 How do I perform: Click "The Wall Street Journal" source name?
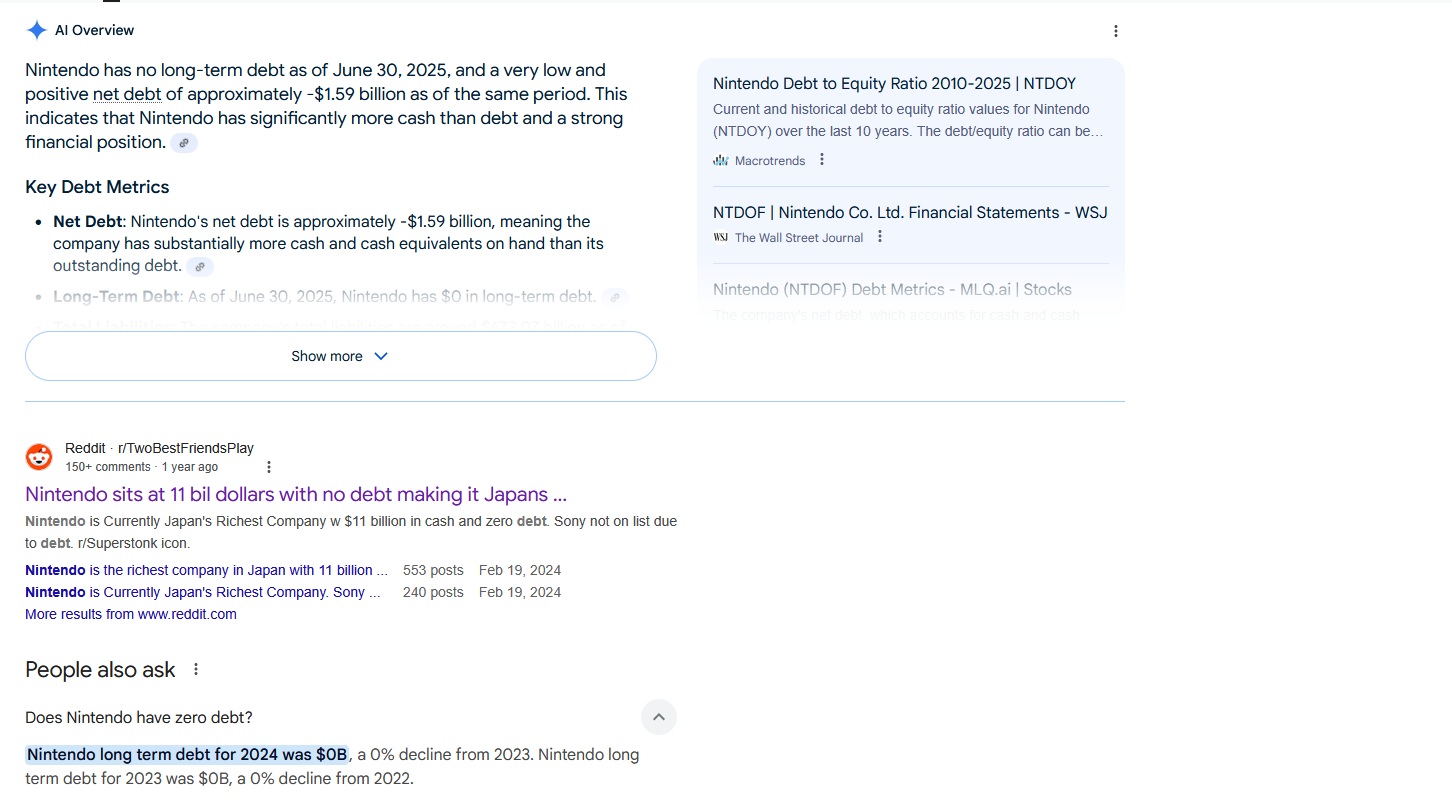tap(799, 238)
